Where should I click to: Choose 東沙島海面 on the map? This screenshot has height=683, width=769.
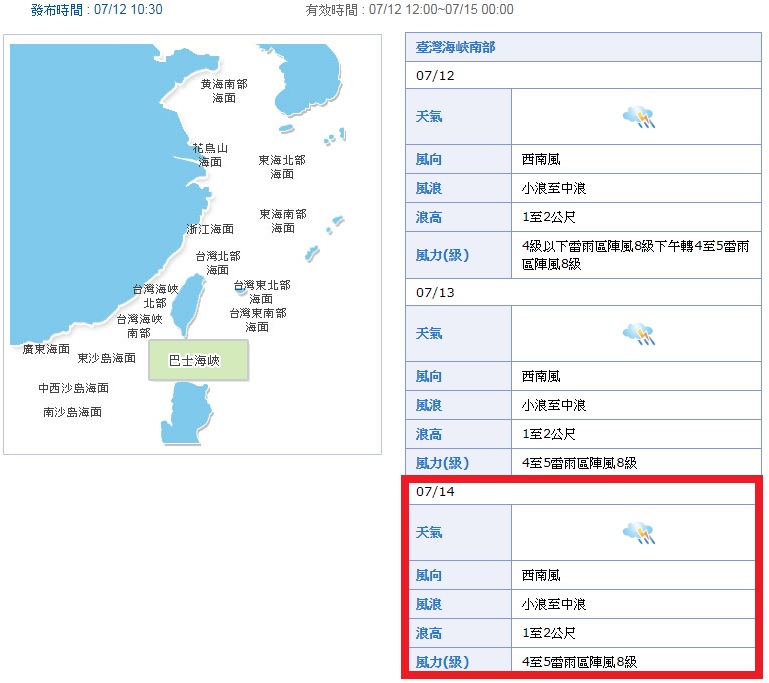pos(106,358)
